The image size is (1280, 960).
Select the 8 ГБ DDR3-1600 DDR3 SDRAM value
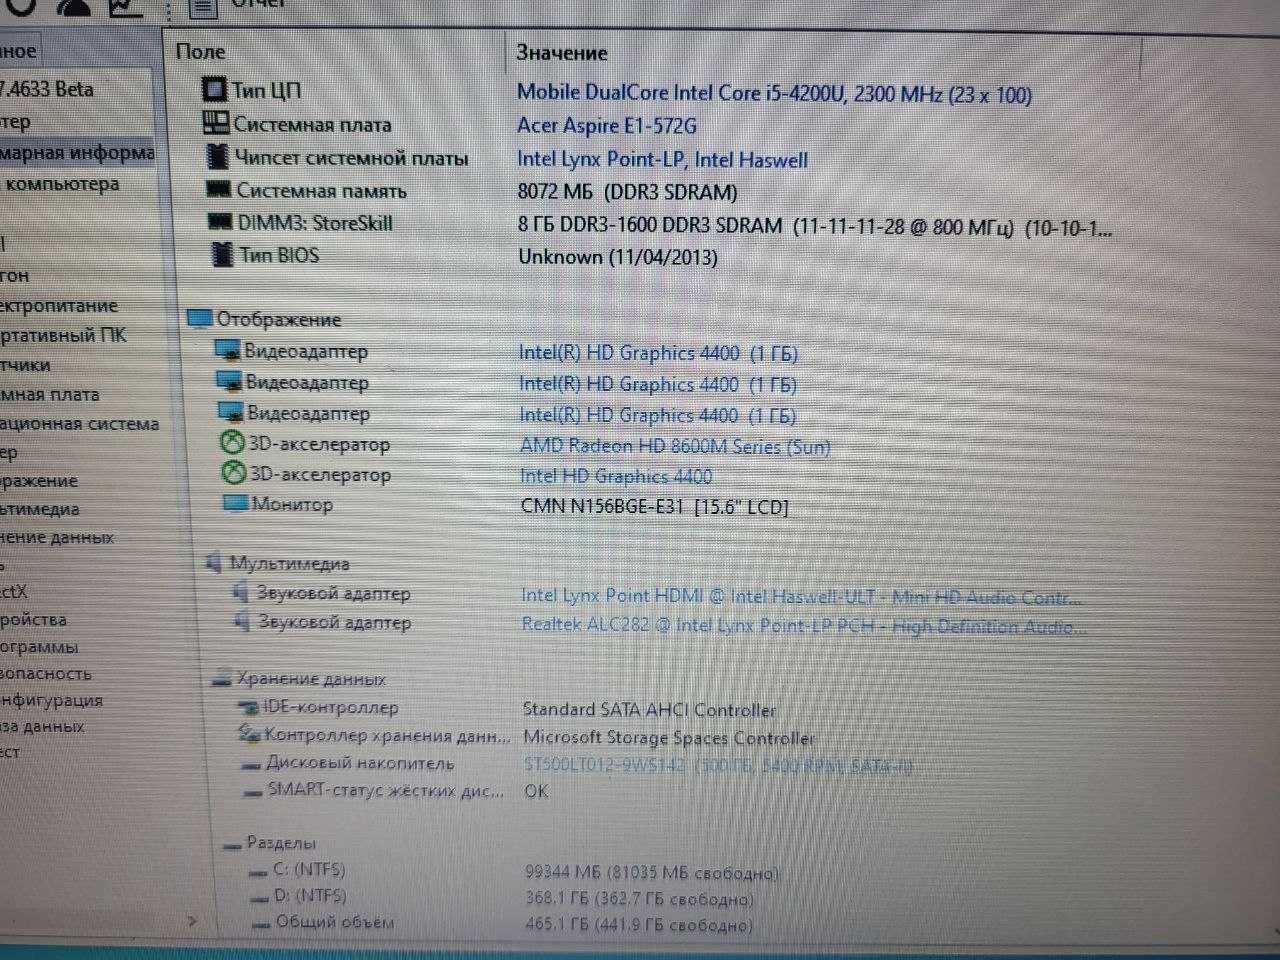point(814,226)
